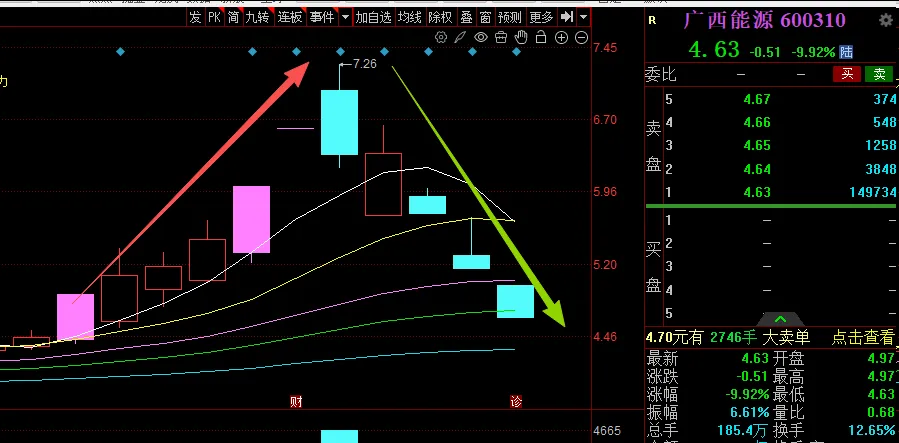The image size is (899, 443).
Task: Select sell level 2 price 4.64
Action: [x=757, y=169]
